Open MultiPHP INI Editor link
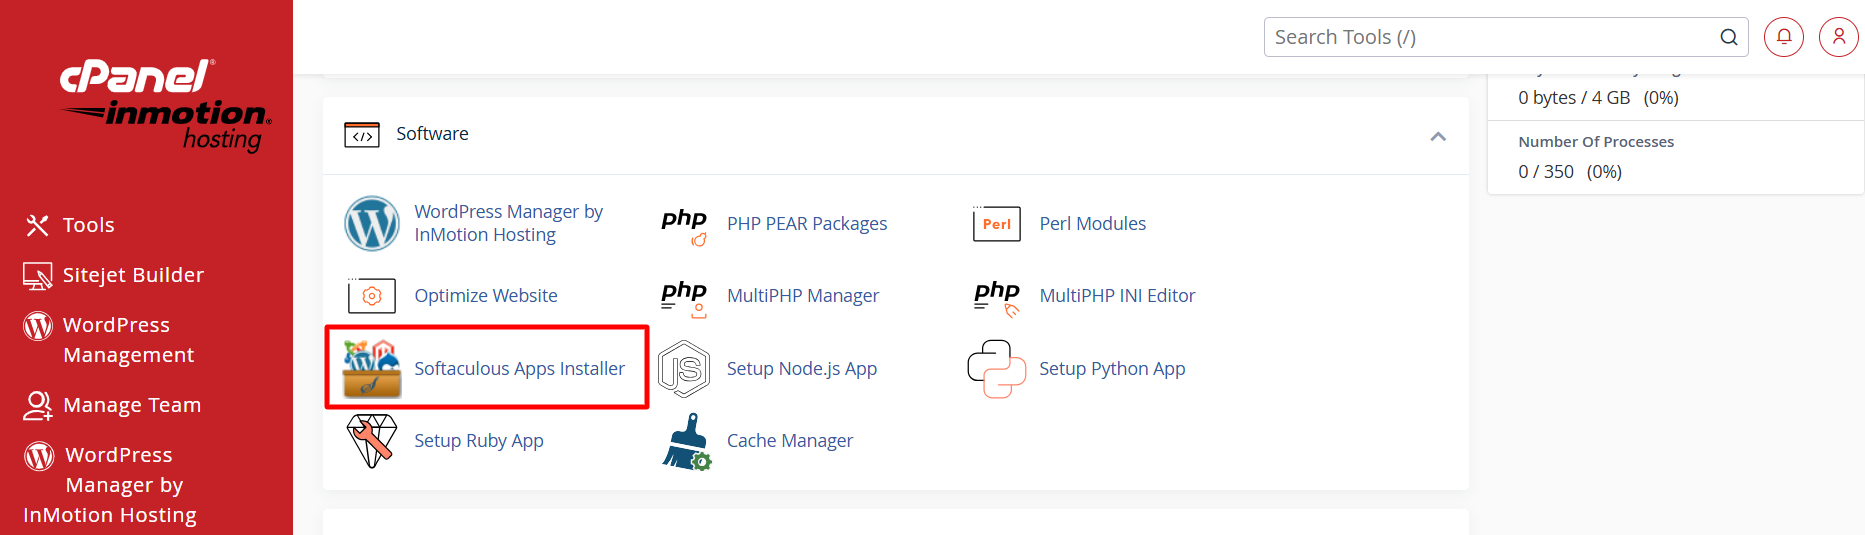The image size is (1865, 535). pyautogui.click(x=1117, y=296)
